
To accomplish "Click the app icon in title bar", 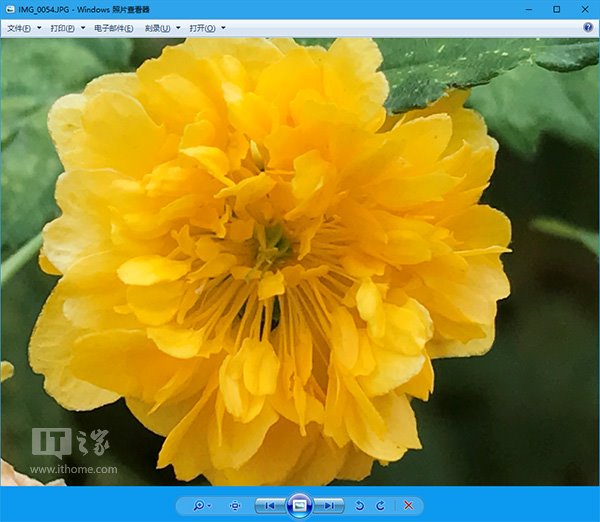I will point(9,9).
